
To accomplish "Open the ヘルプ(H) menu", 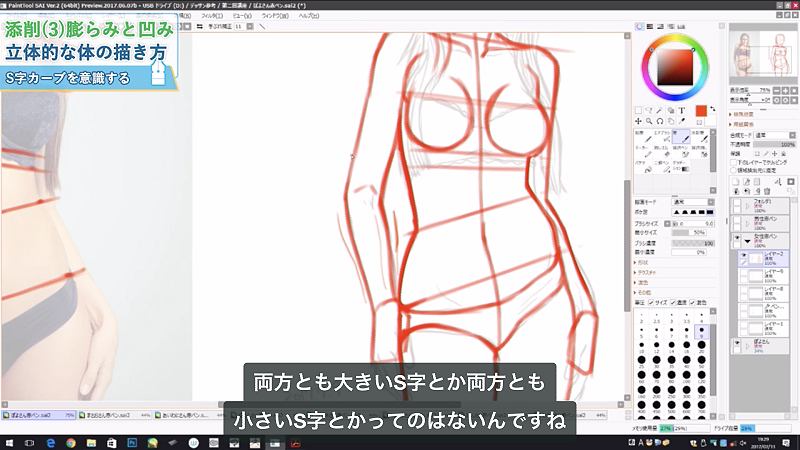I will (x=309, y=16).
